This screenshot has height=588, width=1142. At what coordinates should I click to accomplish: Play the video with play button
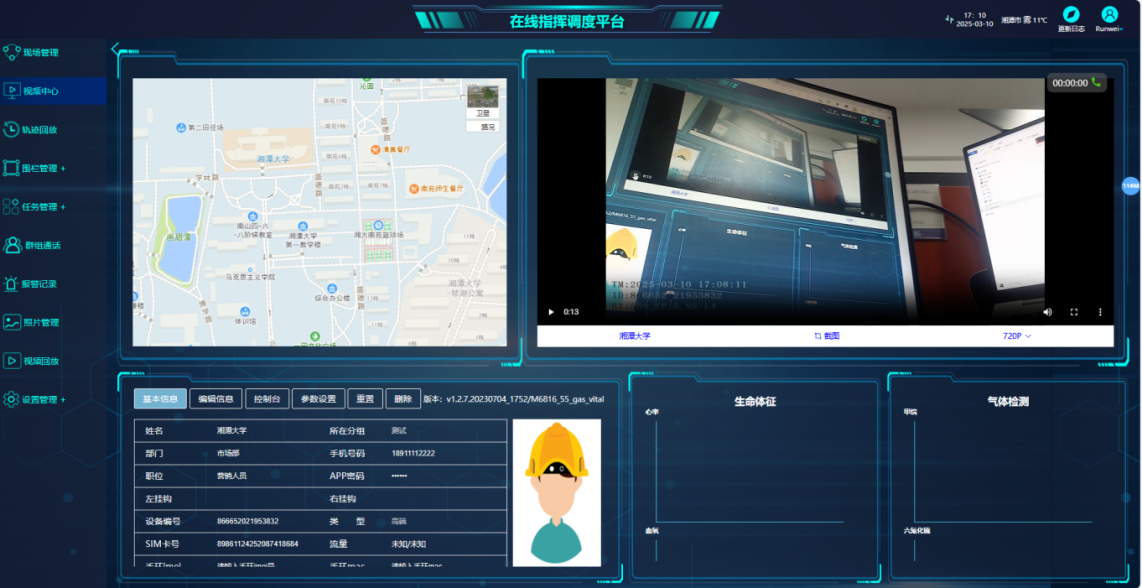pyautogui.click(x=550, y=312)
